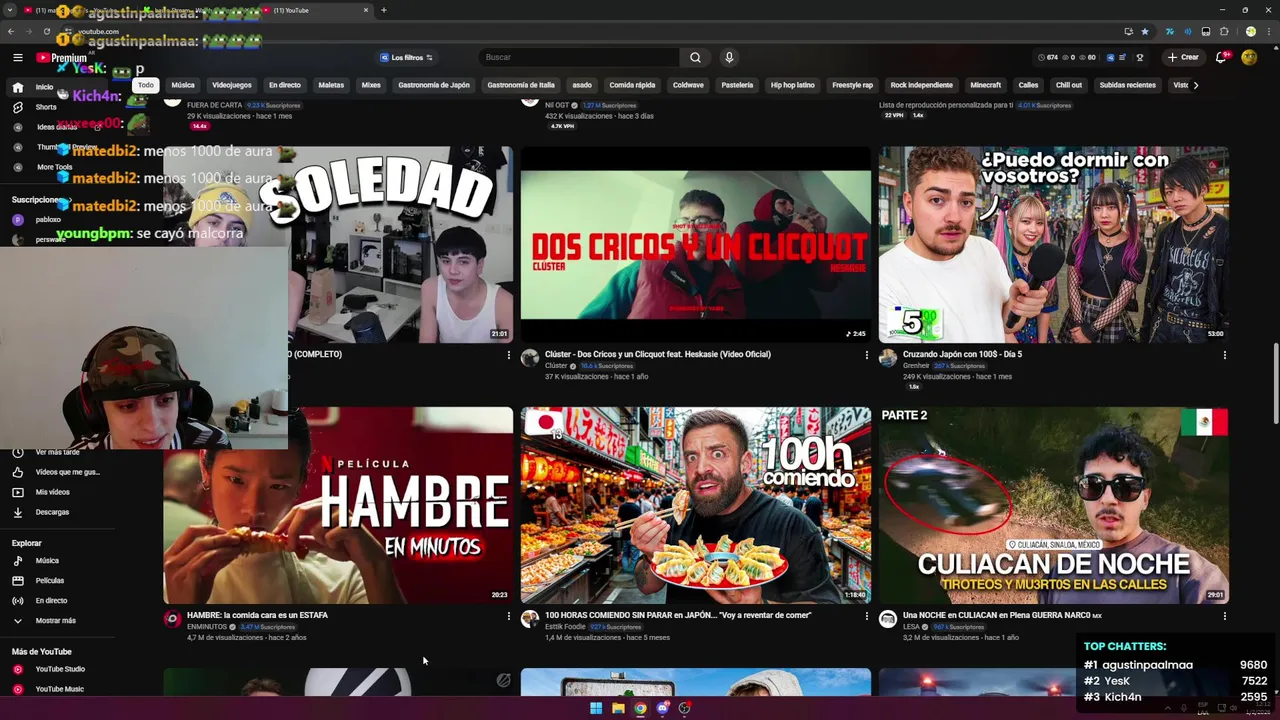Screen dimensions: 1280x720
Task: Open Dos Cricos y un Clicquot thumbnail
Action: pyautogui.click(x=695, y=245)
